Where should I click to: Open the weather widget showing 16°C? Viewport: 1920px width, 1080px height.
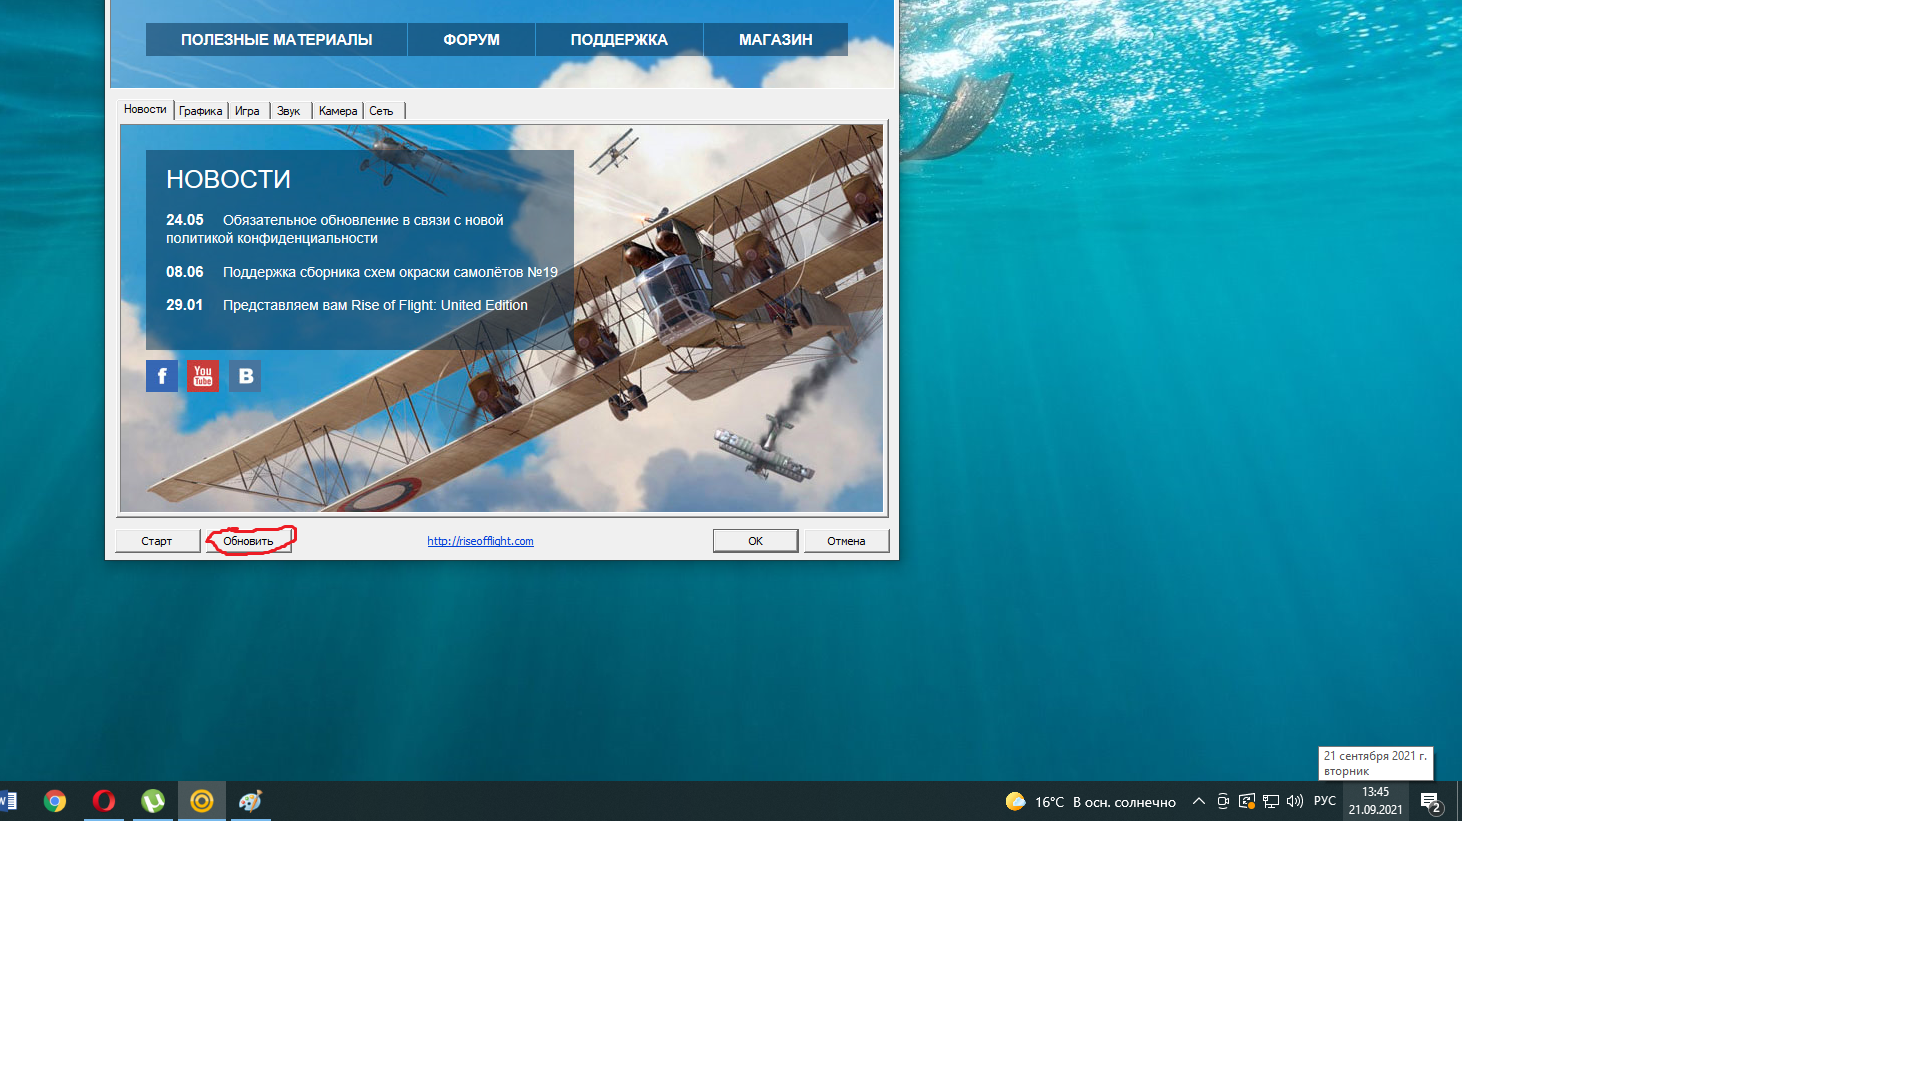click(1090, 802)
